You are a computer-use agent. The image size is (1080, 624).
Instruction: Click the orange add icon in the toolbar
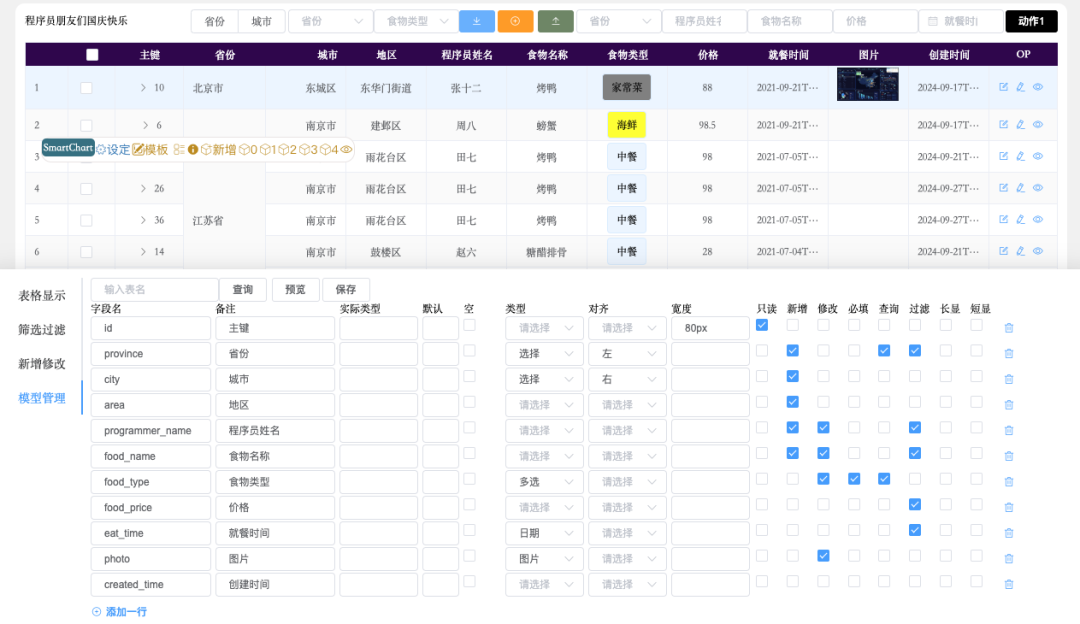[x=516, y=20]
